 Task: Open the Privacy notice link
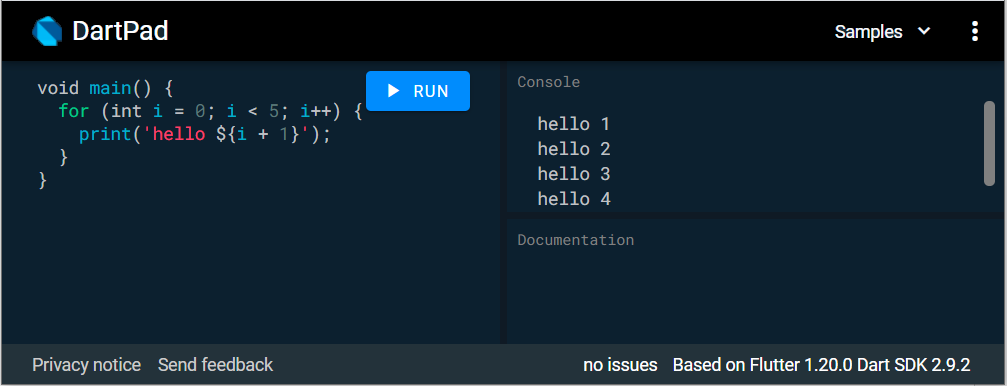point(87,365)
